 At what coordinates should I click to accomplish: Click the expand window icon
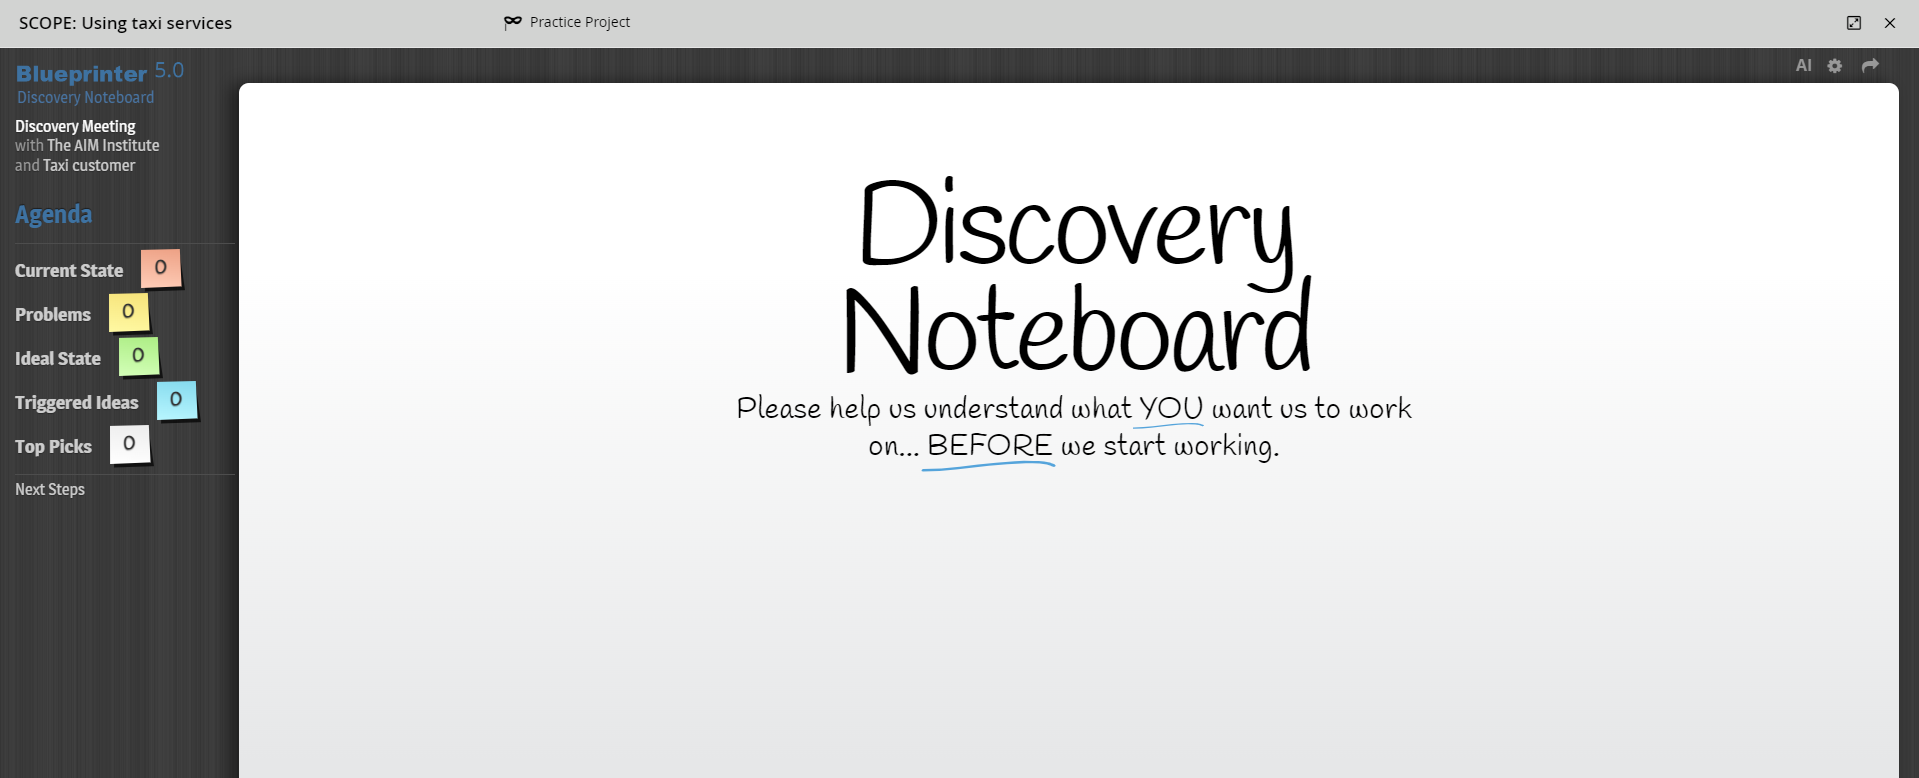pyautogui.click(x=1854, y=23)
